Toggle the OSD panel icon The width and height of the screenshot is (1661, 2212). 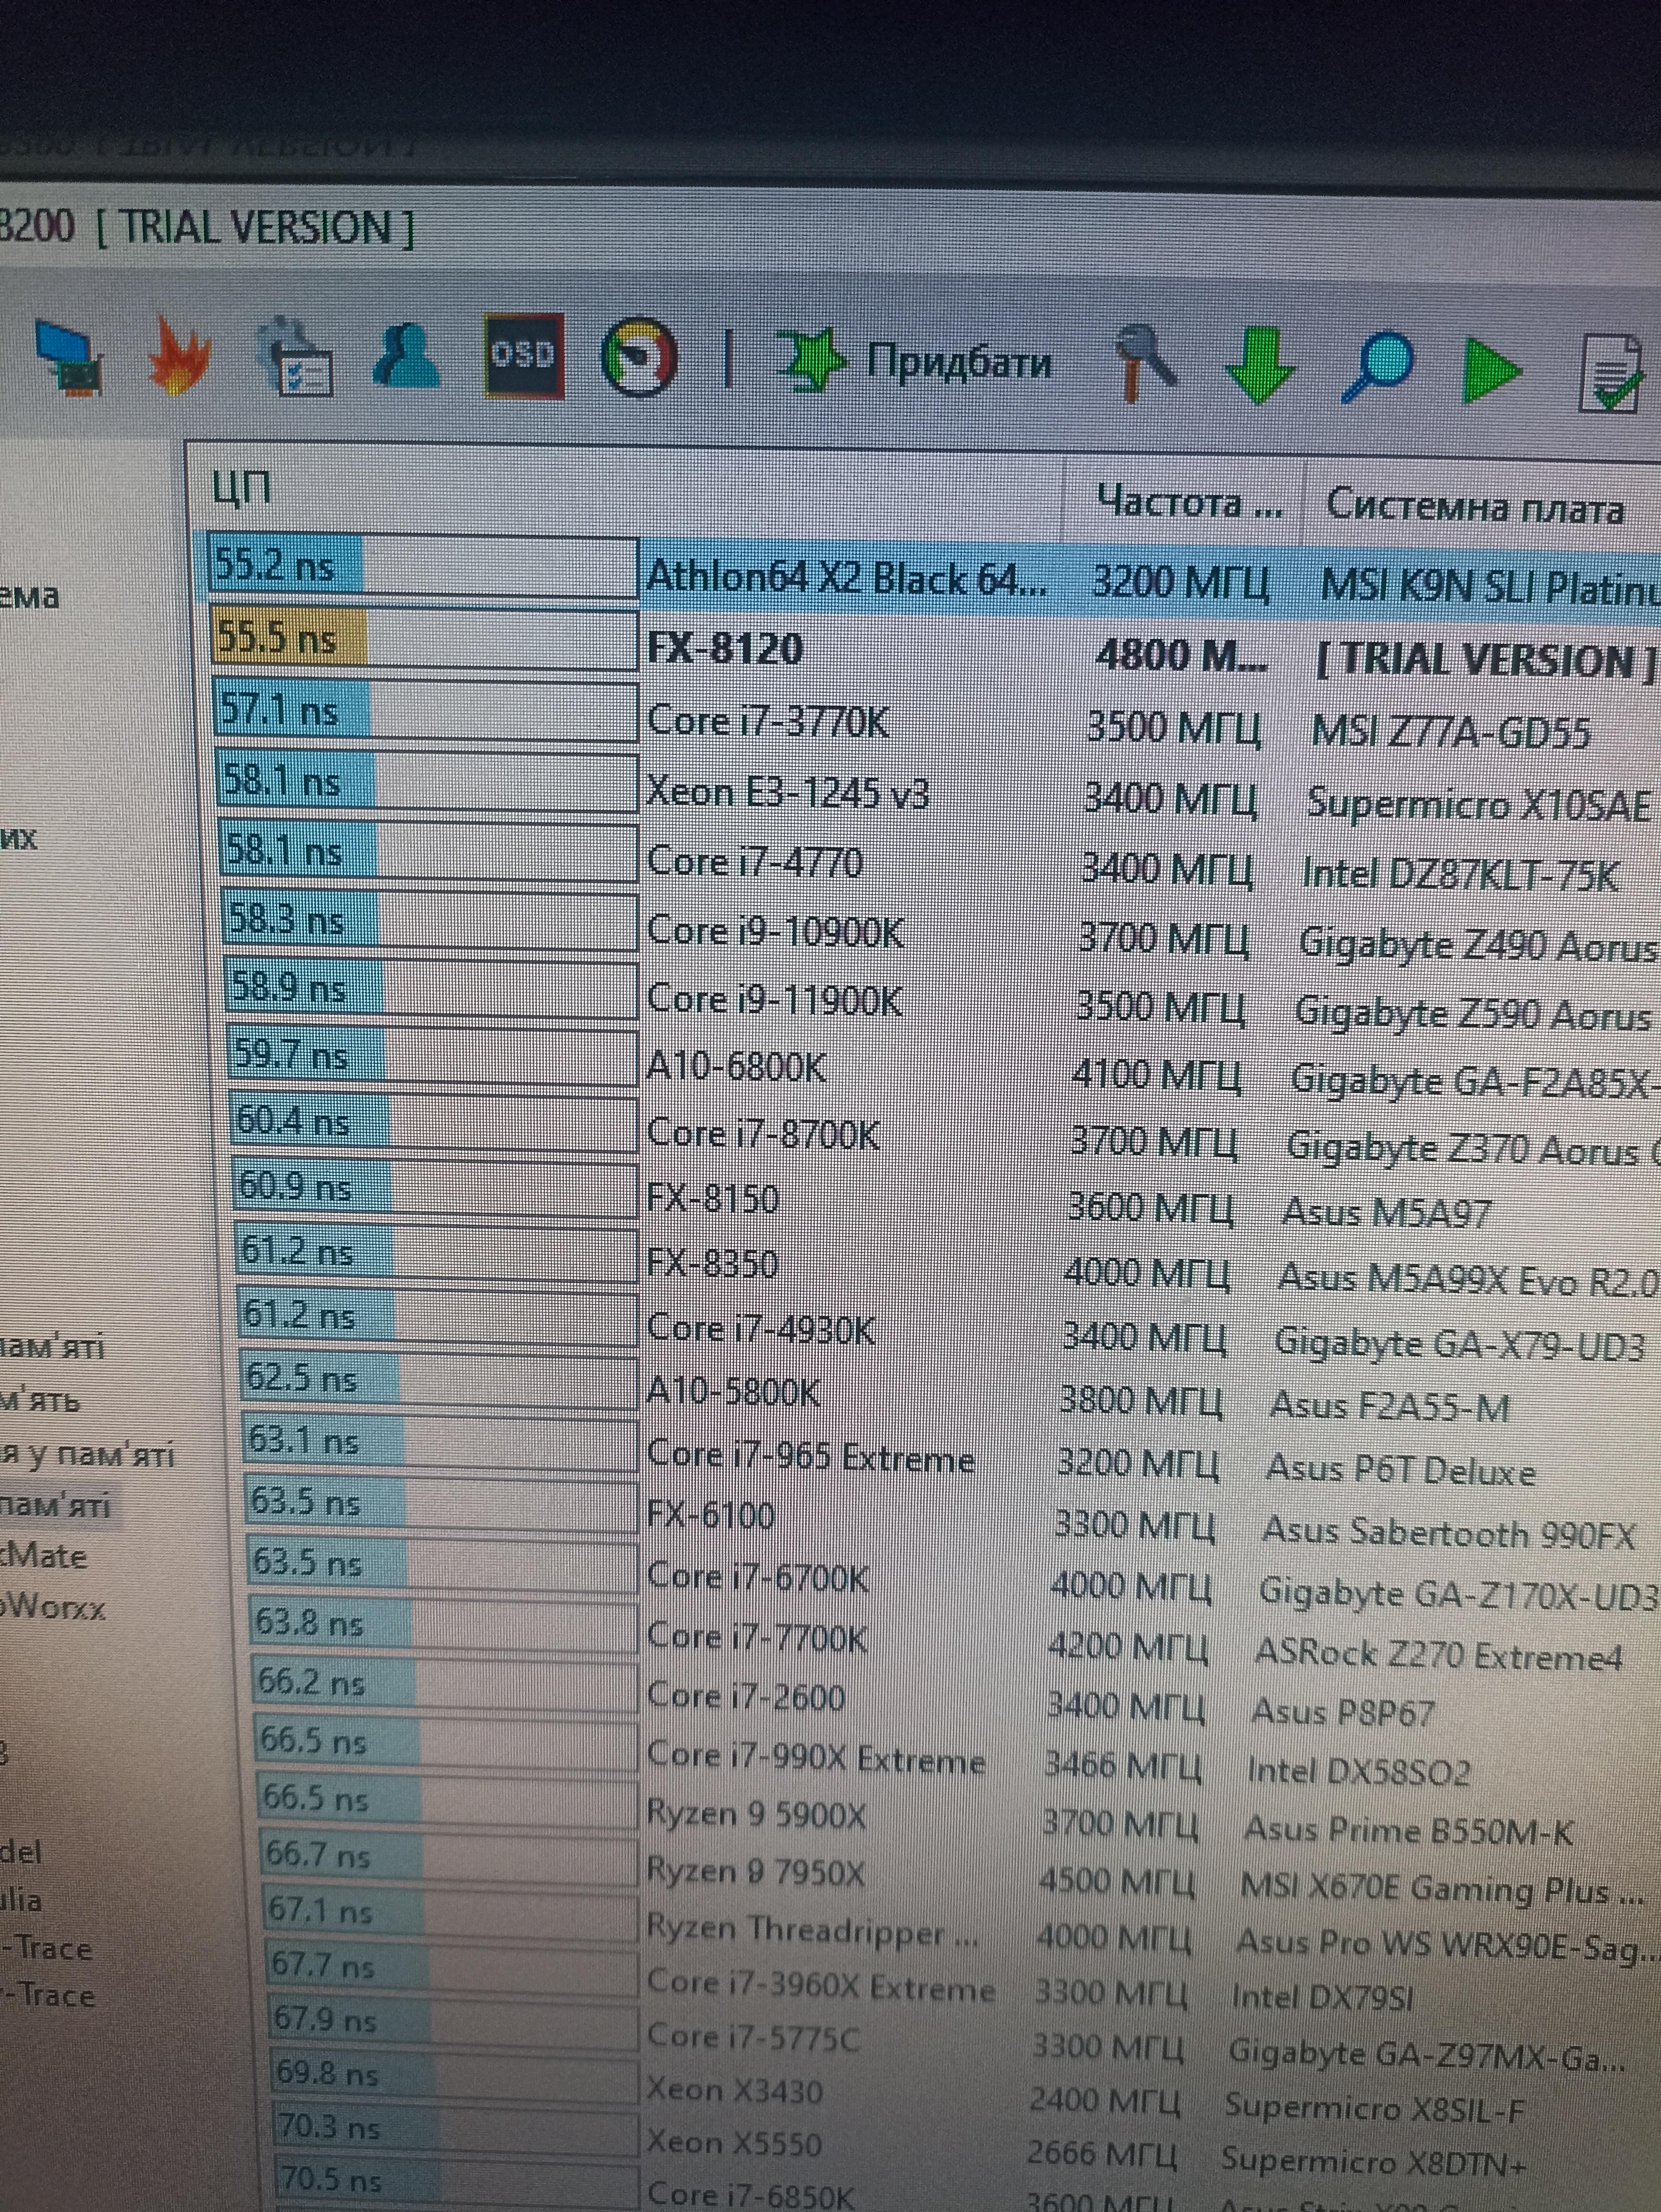pyautogui.click(x=523, y=356)
